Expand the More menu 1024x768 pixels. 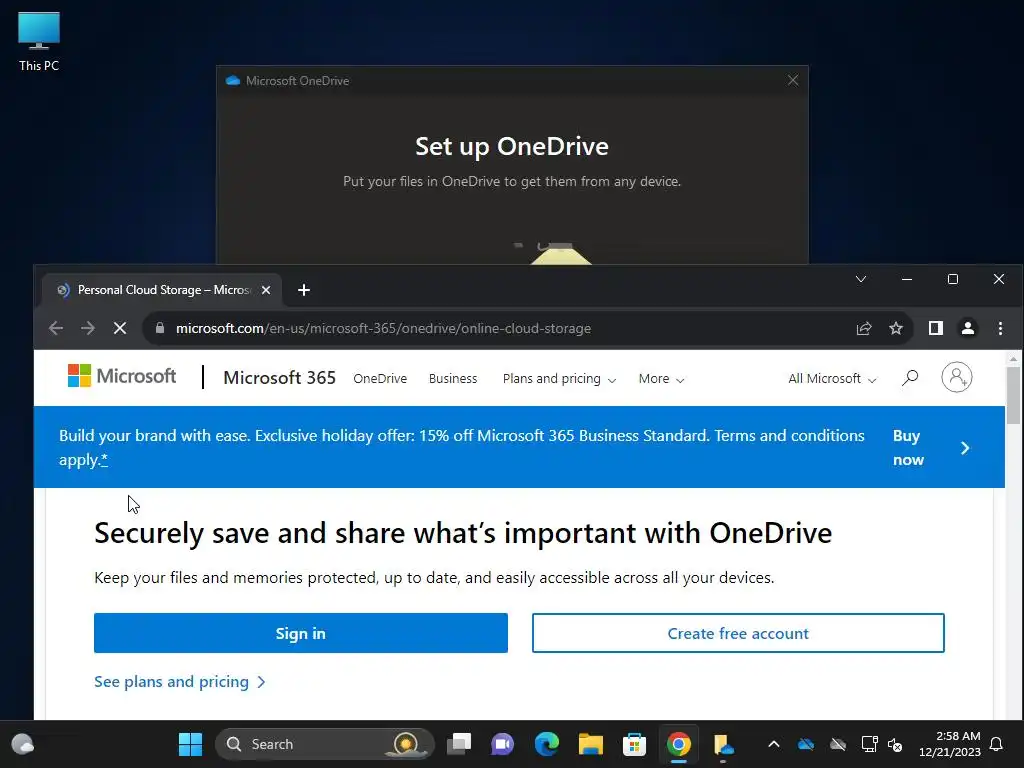(661, 379)
